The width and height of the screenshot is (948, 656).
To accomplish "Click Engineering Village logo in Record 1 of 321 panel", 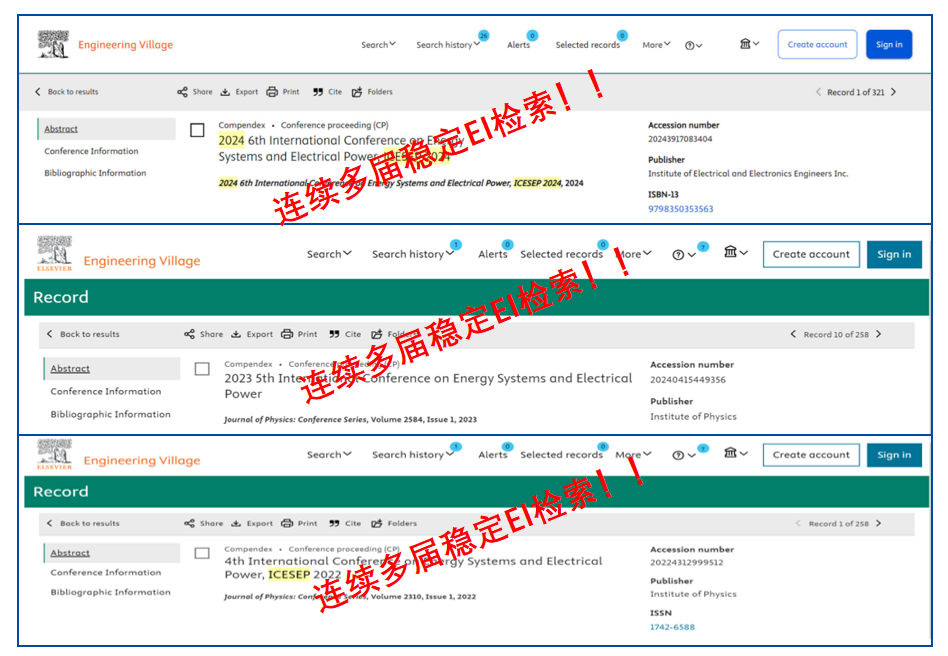I will click(105, 45).
